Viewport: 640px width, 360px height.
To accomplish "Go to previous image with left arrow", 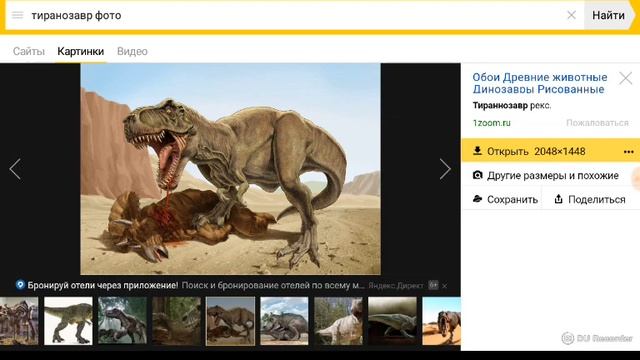I will pos(15,169).
